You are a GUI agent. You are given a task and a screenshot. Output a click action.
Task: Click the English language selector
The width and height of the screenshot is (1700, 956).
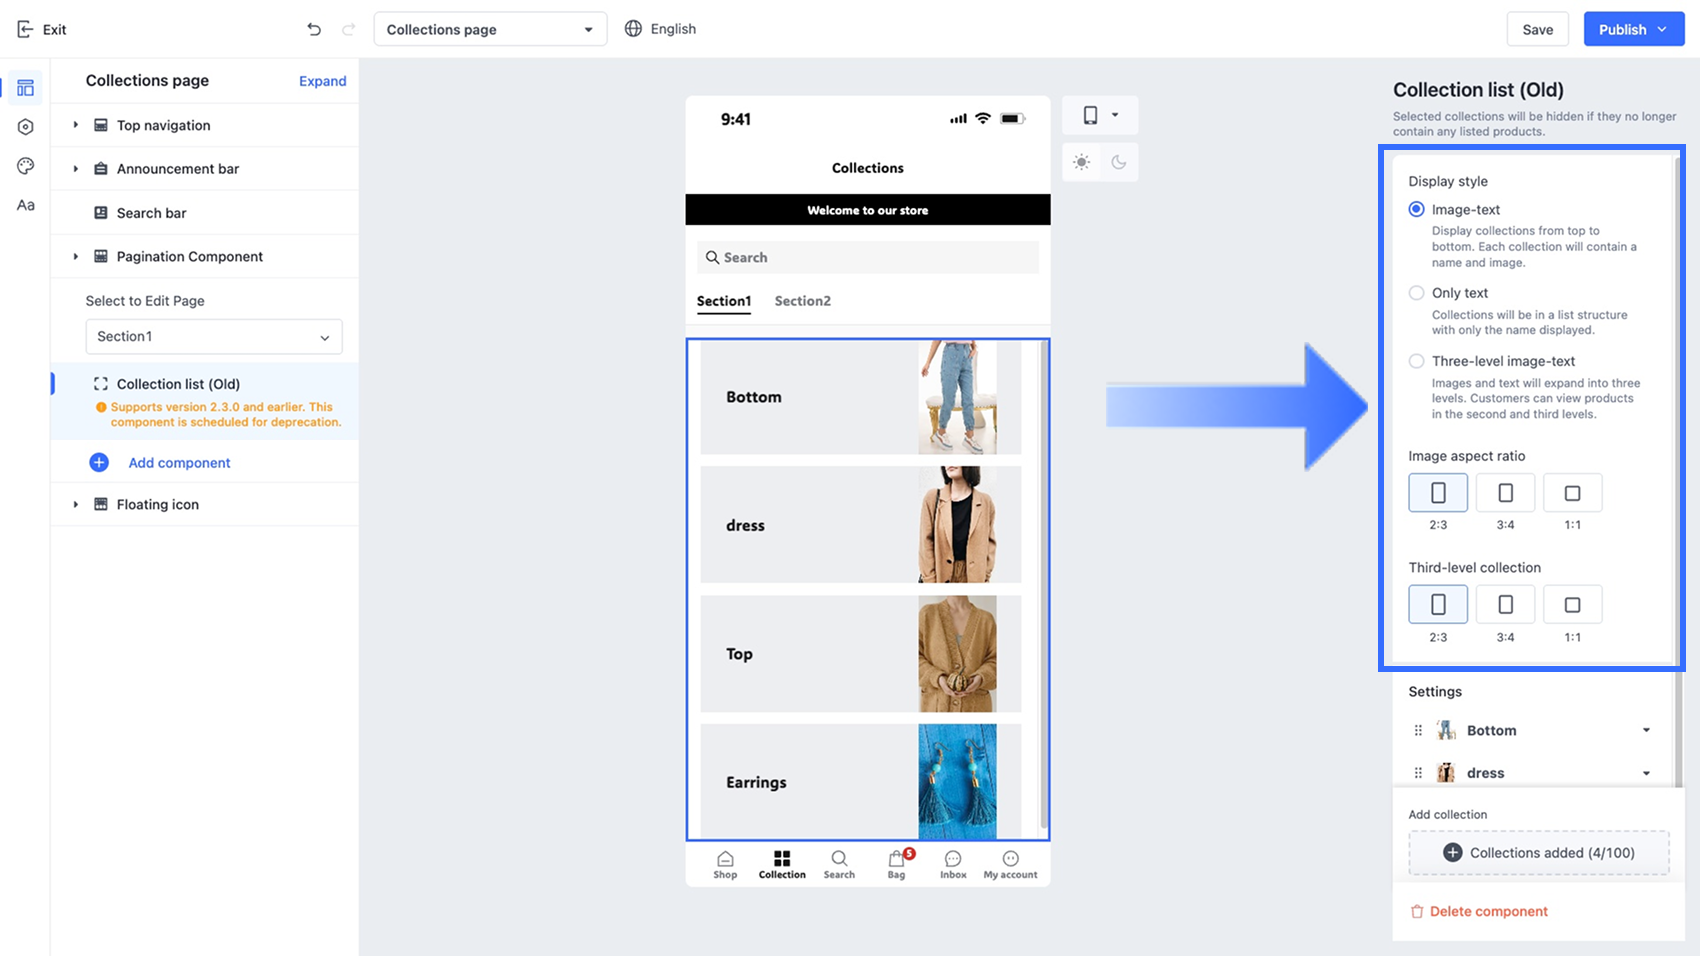[660, 29]
